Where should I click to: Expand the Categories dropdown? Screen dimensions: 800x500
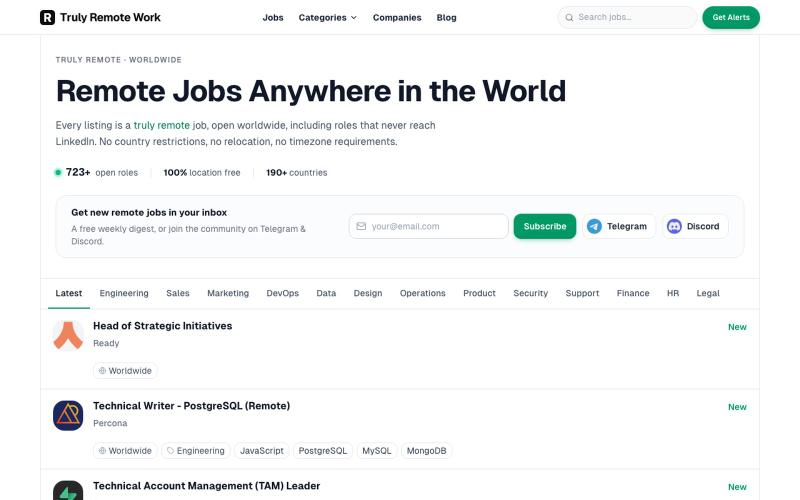(328, 17)
